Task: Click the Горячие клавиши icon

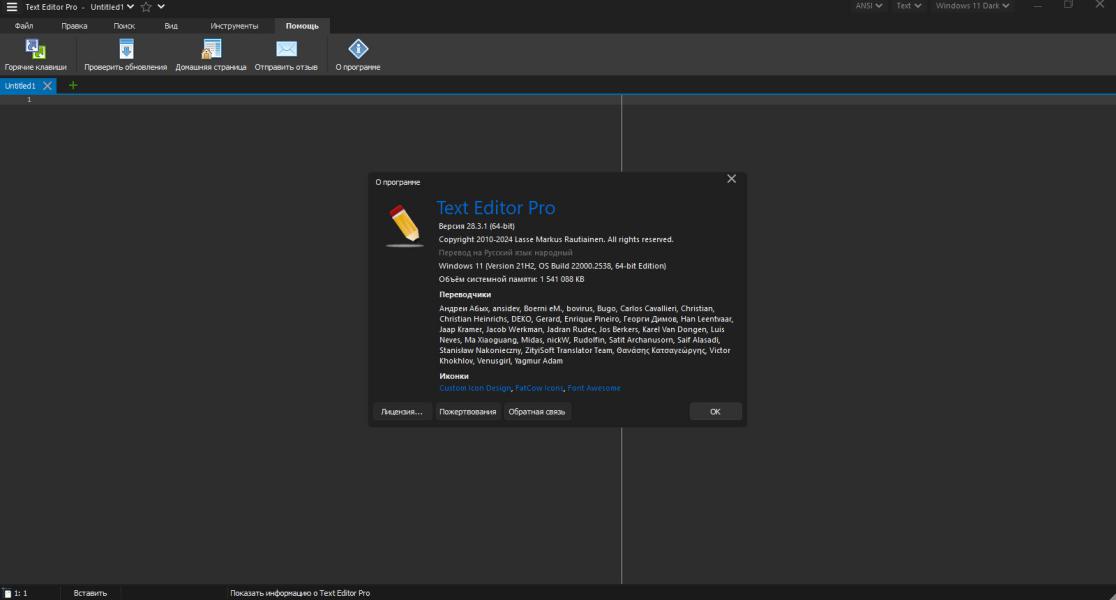Action: coord(35,48)
